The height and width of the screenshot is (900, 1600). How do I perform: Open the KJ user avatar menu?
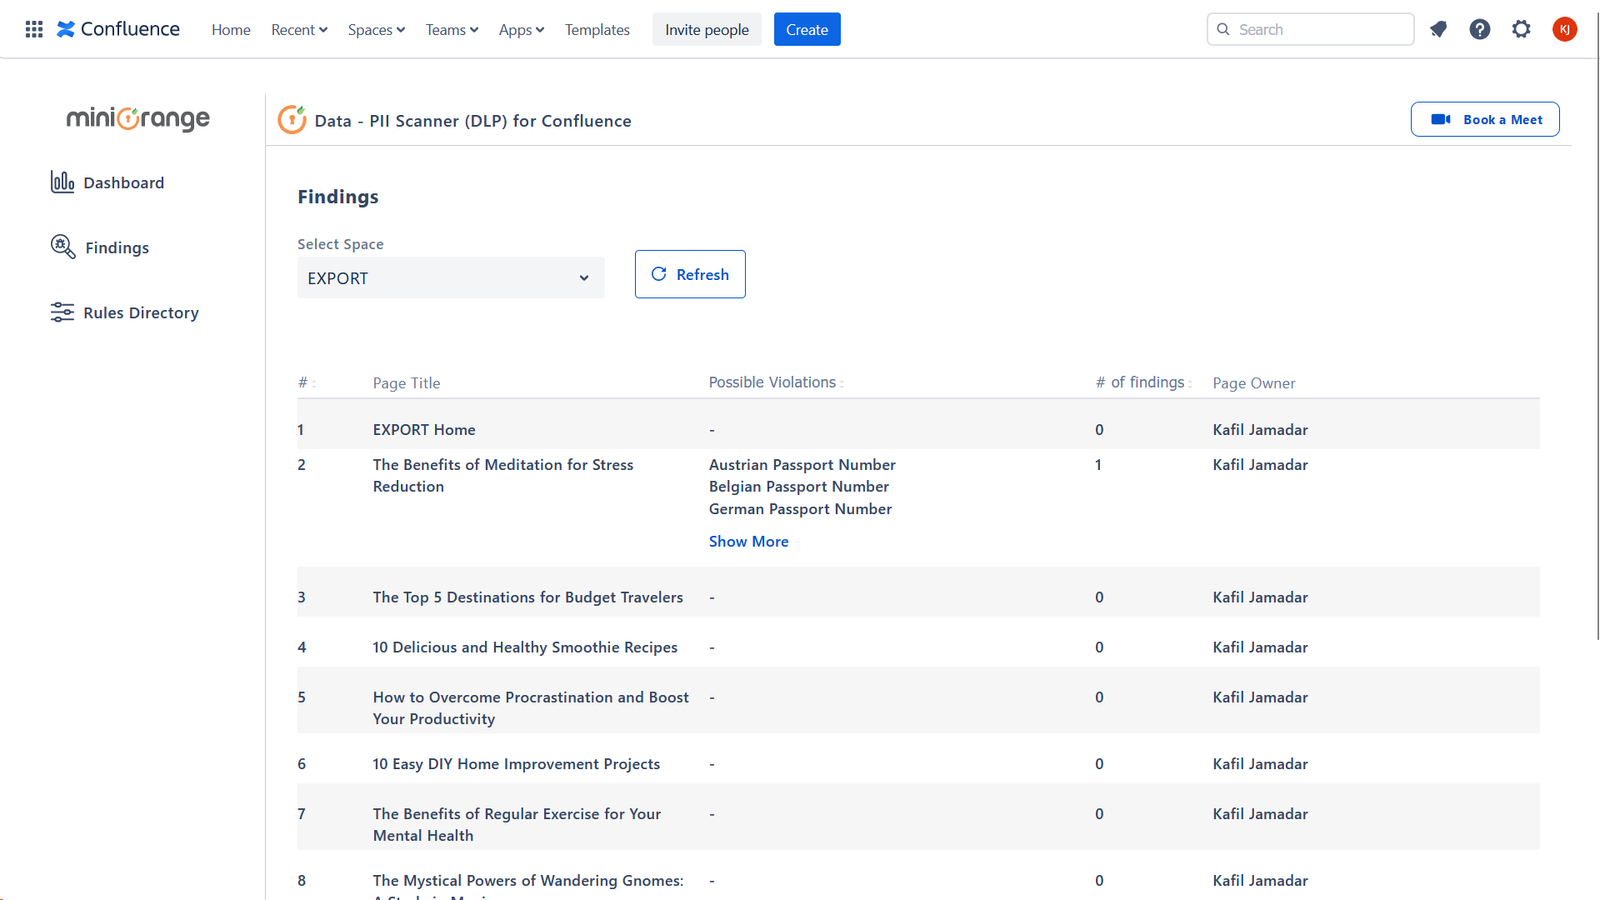1565,29
